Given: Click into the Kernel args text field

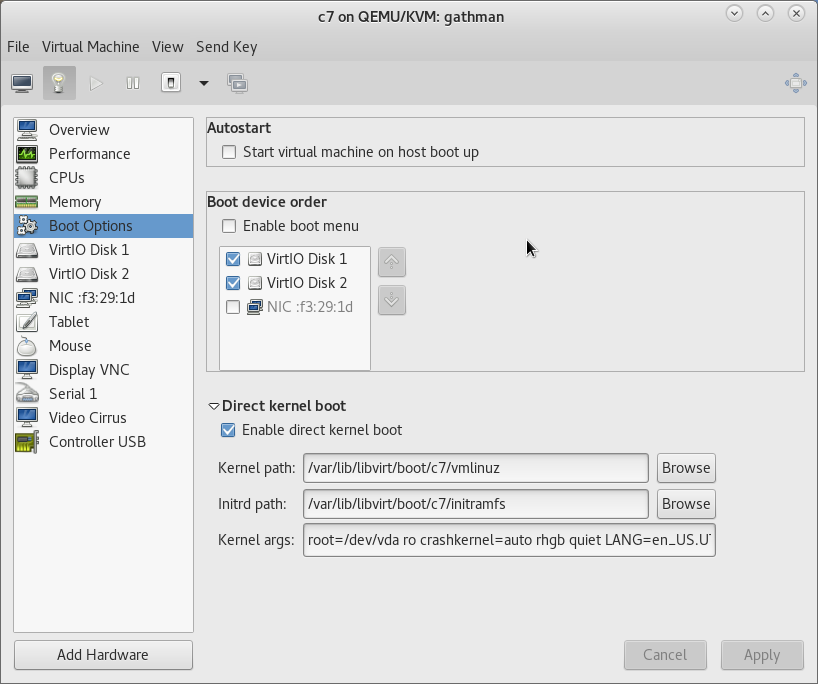Looking at the screenshot, I should tap(509, 540).
